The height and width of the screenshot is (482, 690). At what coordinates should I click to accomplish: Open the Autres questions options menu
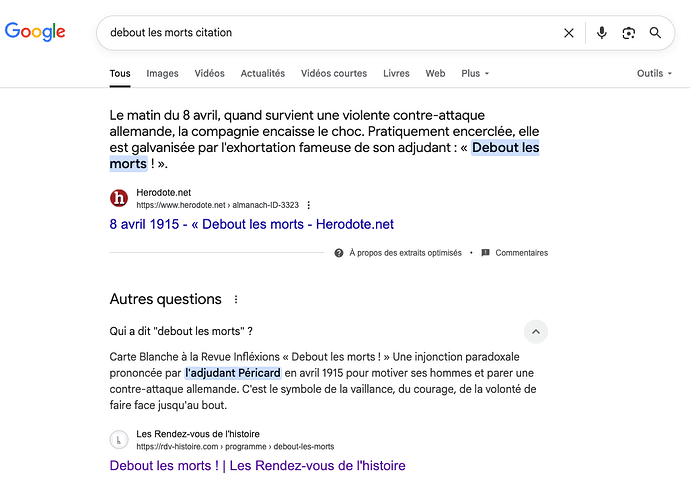click(x=236, y=299)
